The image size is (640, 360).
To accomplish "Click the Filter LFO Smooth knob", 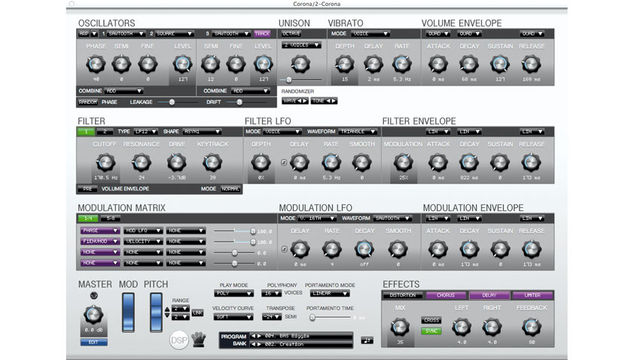I will (362, 162).
